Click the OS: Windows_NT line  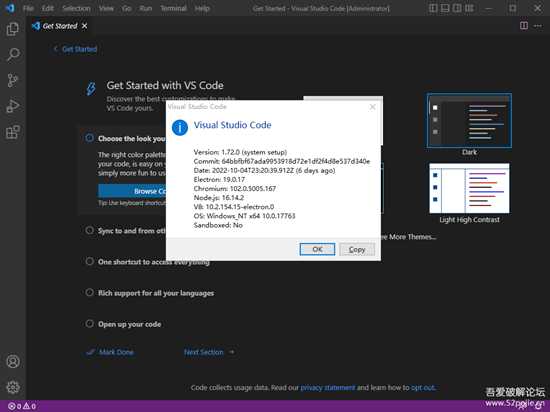click(244, 216)
